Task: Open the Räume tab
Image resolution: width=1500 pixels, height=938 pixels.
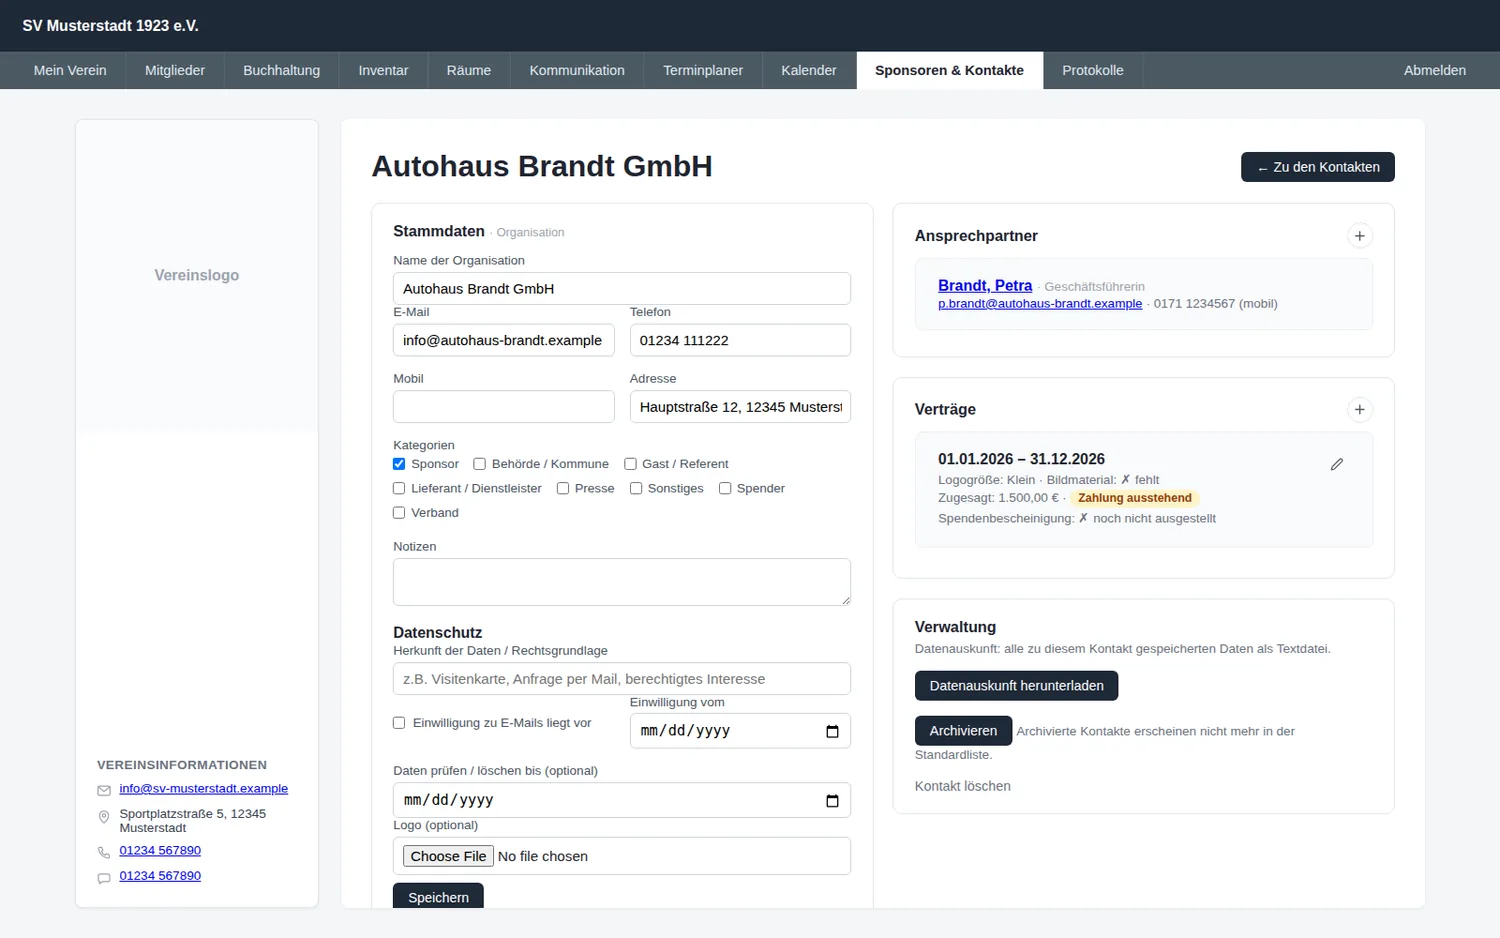Action: pyautogui.click(x=469, y=70)
